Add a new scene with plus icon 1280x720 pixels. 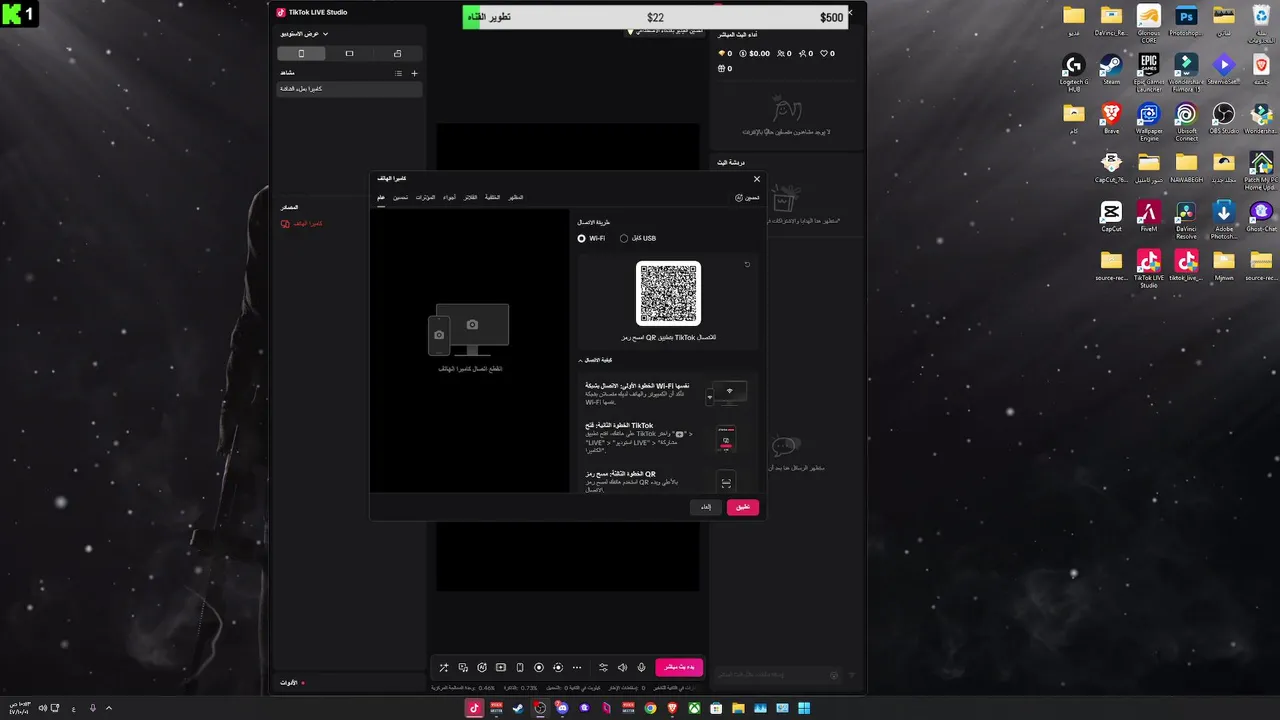pos(415,73)
